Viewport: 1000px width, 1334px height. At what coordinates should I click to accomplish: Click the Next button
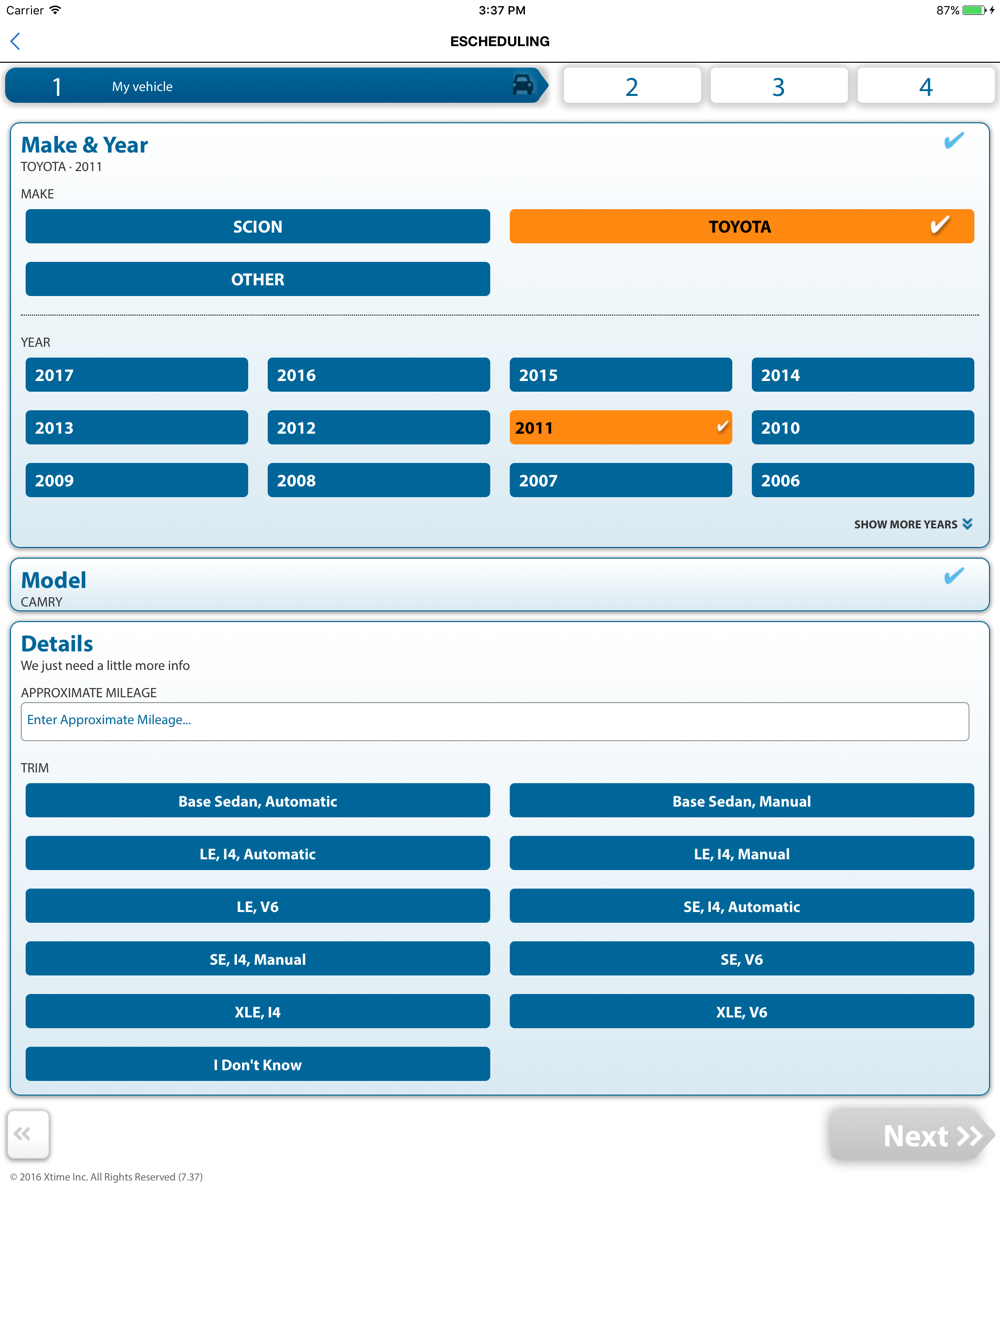pyautogui.click(x=912, y=1135)
